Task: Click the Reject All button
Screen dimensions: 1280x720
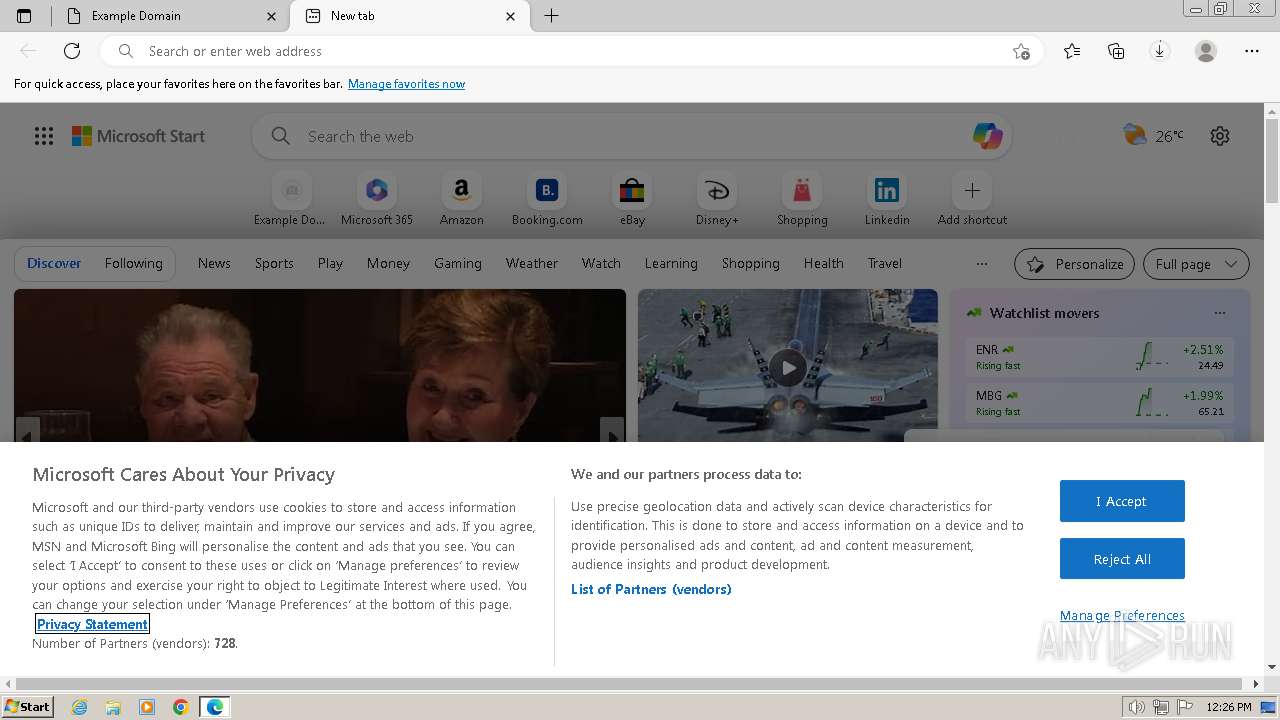Action: 1122,559
